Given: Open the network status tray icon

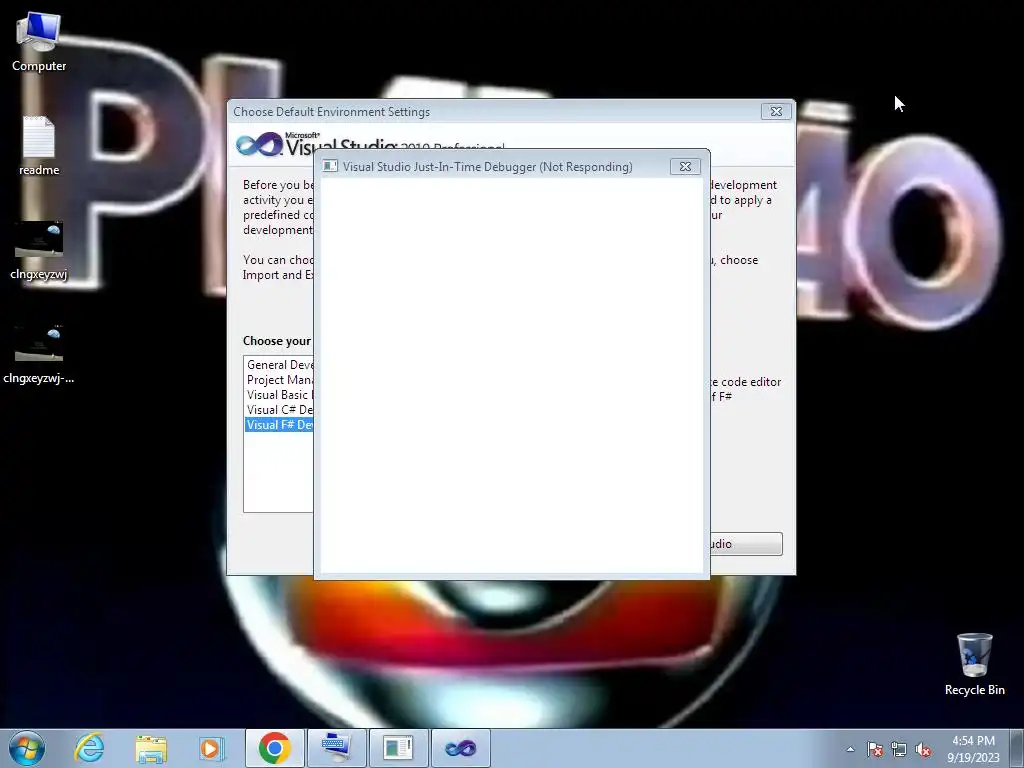Looking at the screenshot, I should pyautogui.click(x=899, y=749).
